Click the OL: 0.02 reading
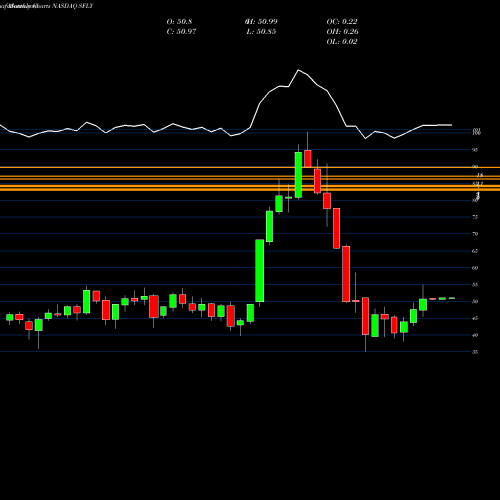This screenshot has width=500, height=500. point(342,42)
